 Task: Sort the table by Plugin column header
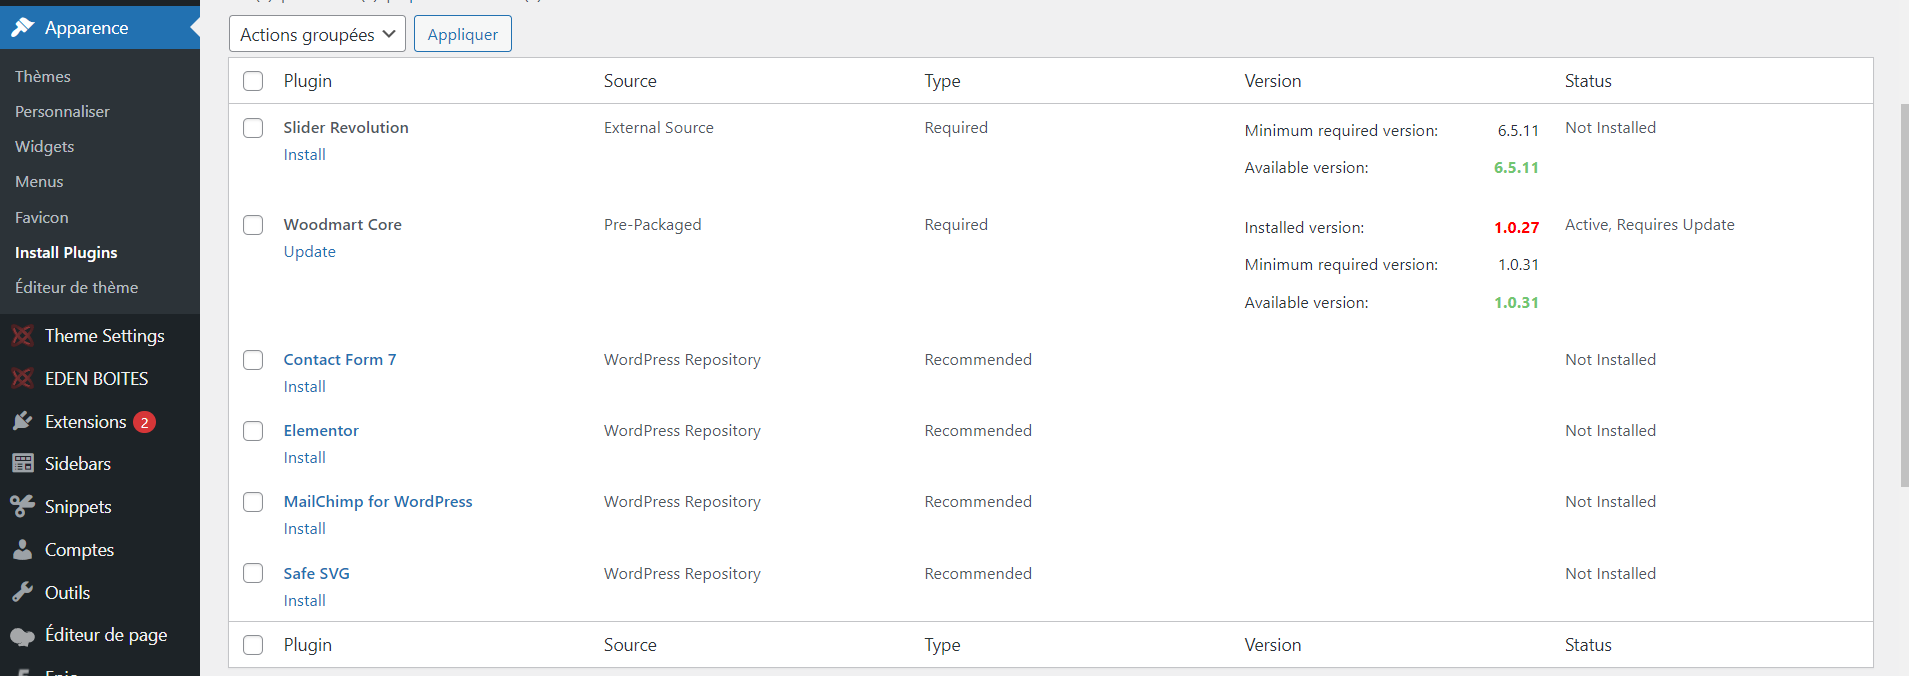click(307, 81)
